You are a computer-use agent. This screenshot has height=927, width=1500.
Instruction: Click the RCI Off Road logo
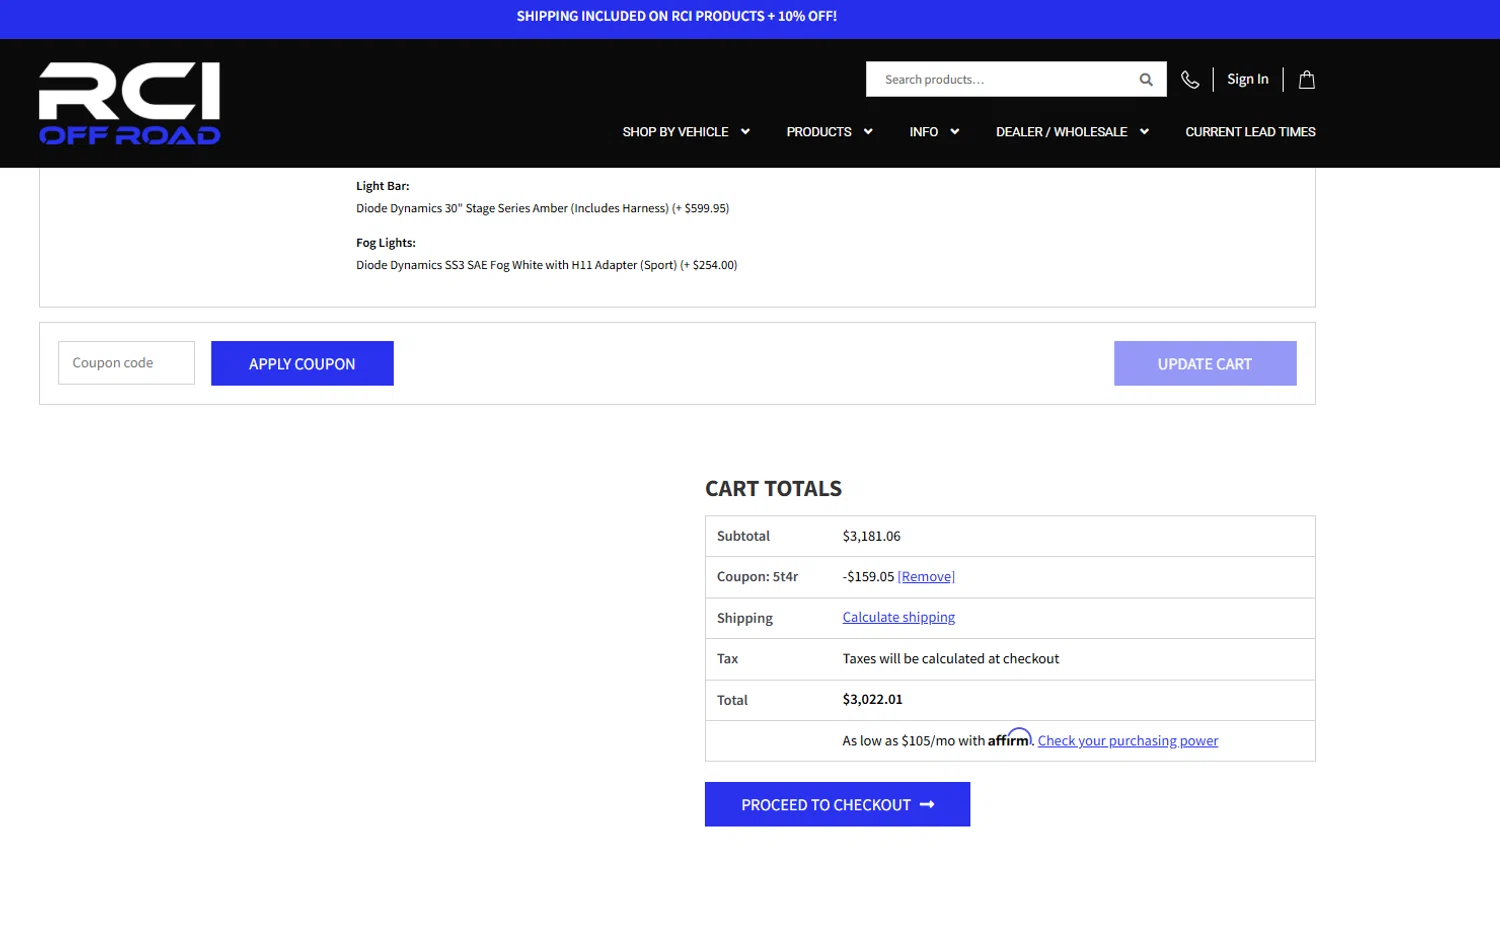pyautogui.click(x=130, y=103)
